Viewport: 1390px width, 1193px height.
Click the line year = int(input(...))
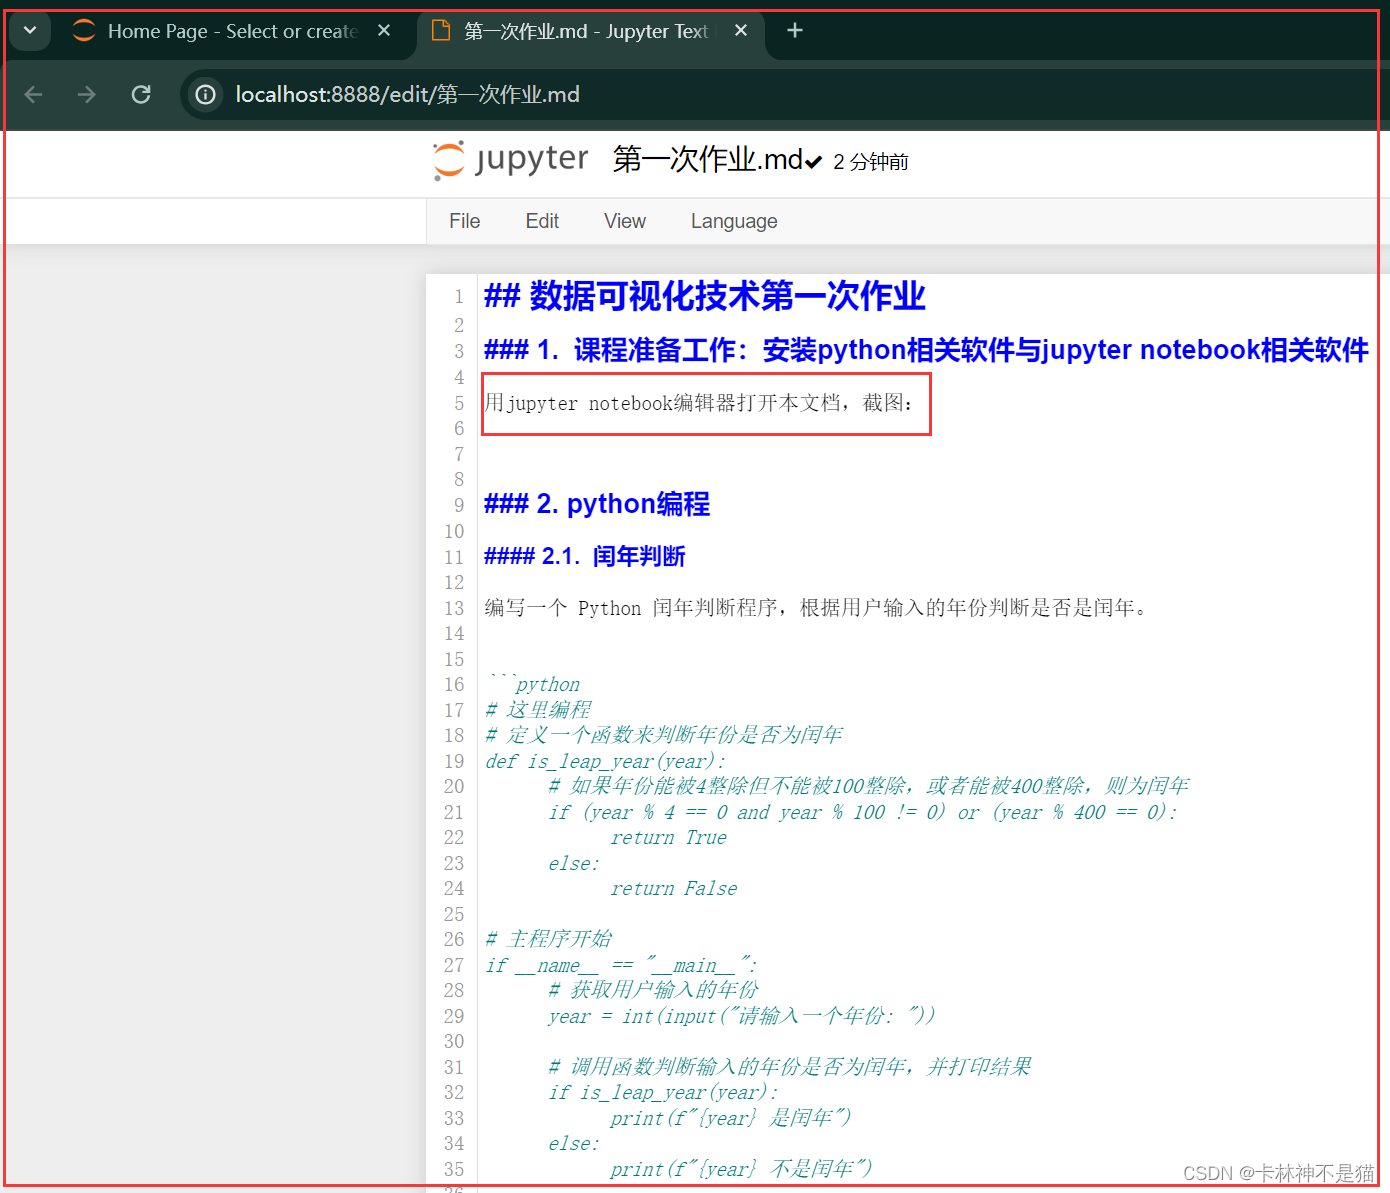point(742,1016)
